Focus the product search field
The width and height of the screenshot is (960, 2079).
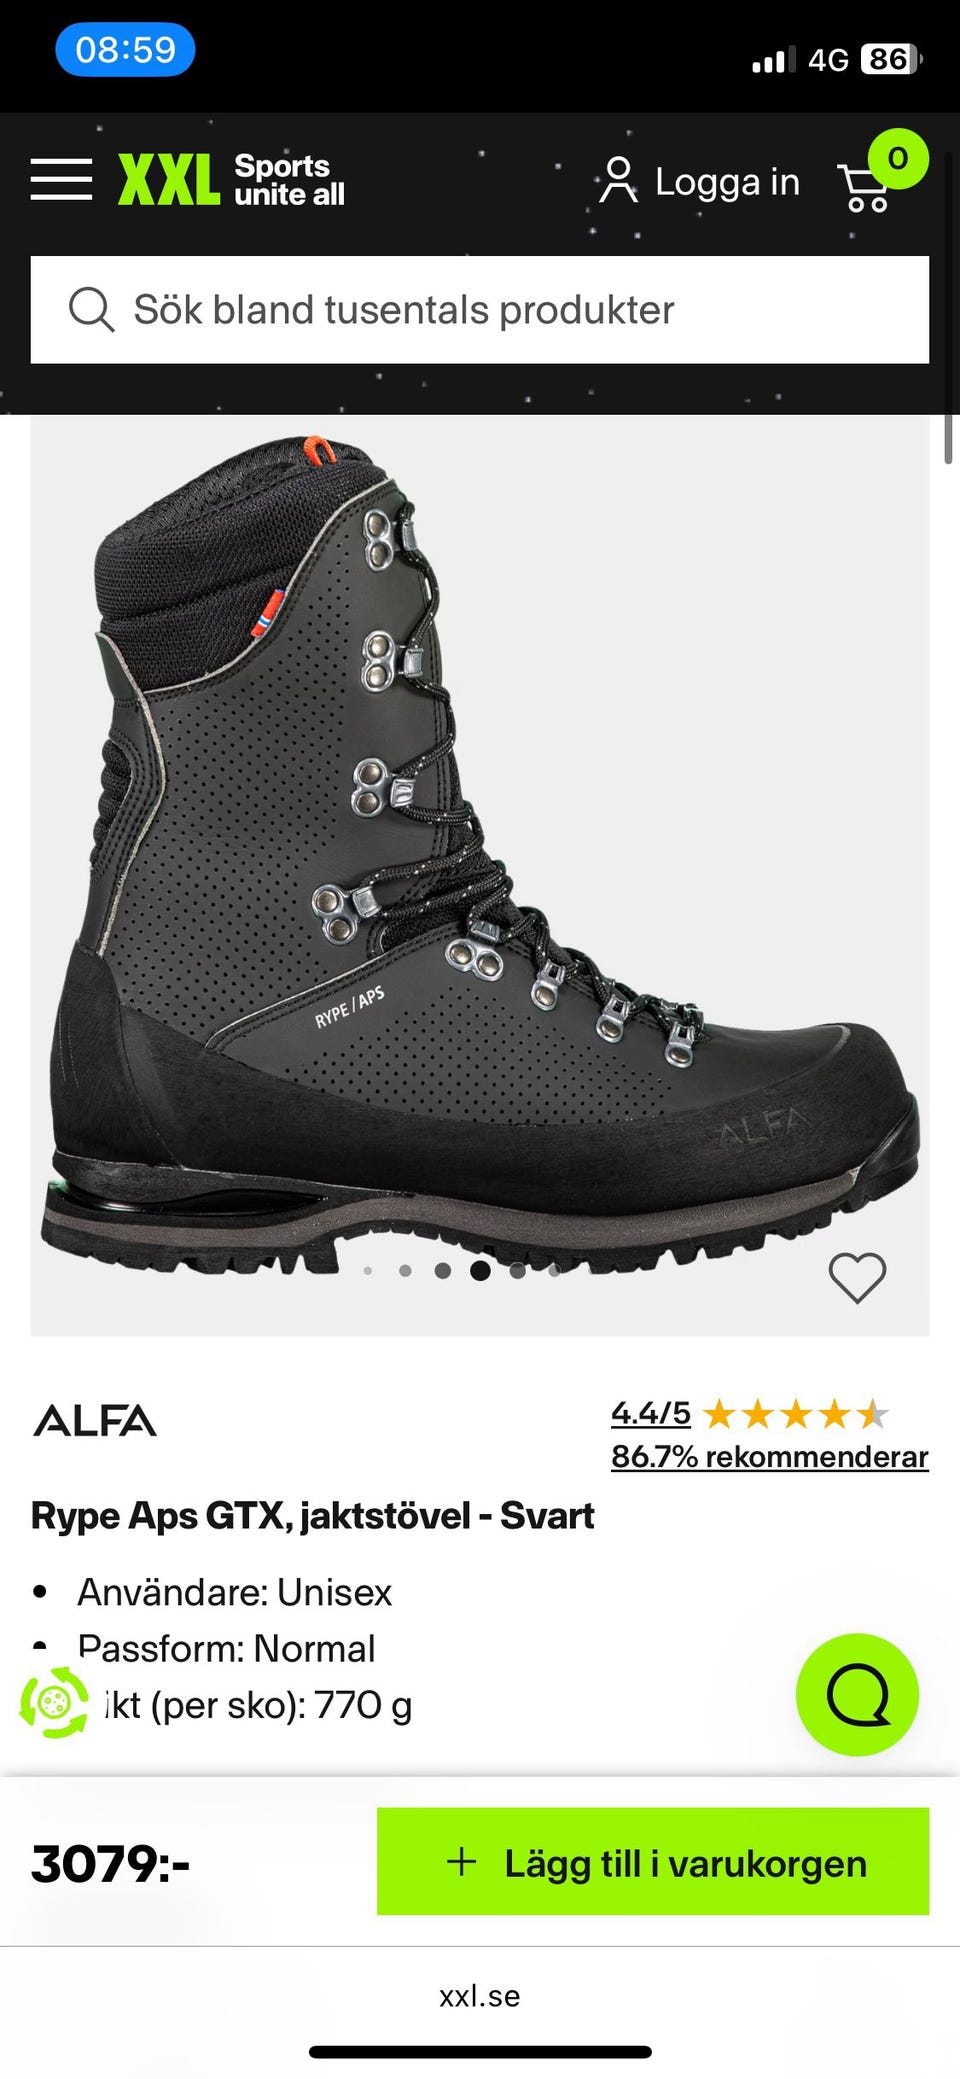tap(480, 310)
